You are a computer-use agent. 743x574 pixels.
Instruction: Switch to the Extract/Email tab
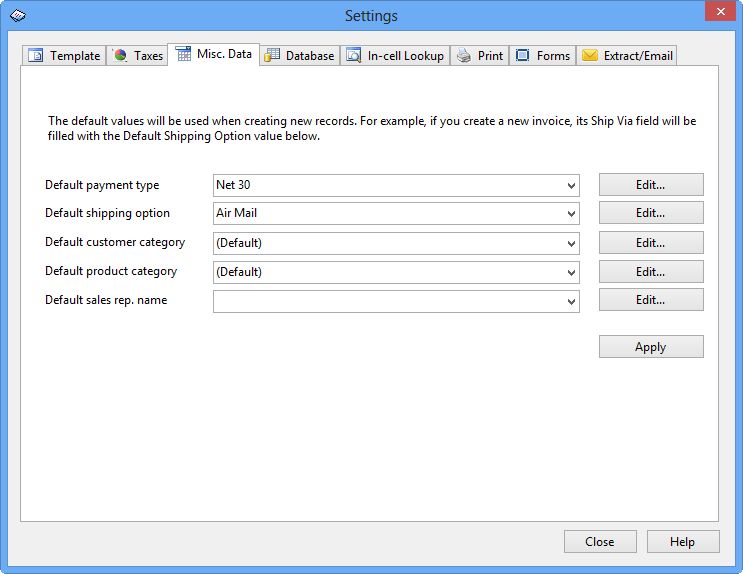coord(626,55)
